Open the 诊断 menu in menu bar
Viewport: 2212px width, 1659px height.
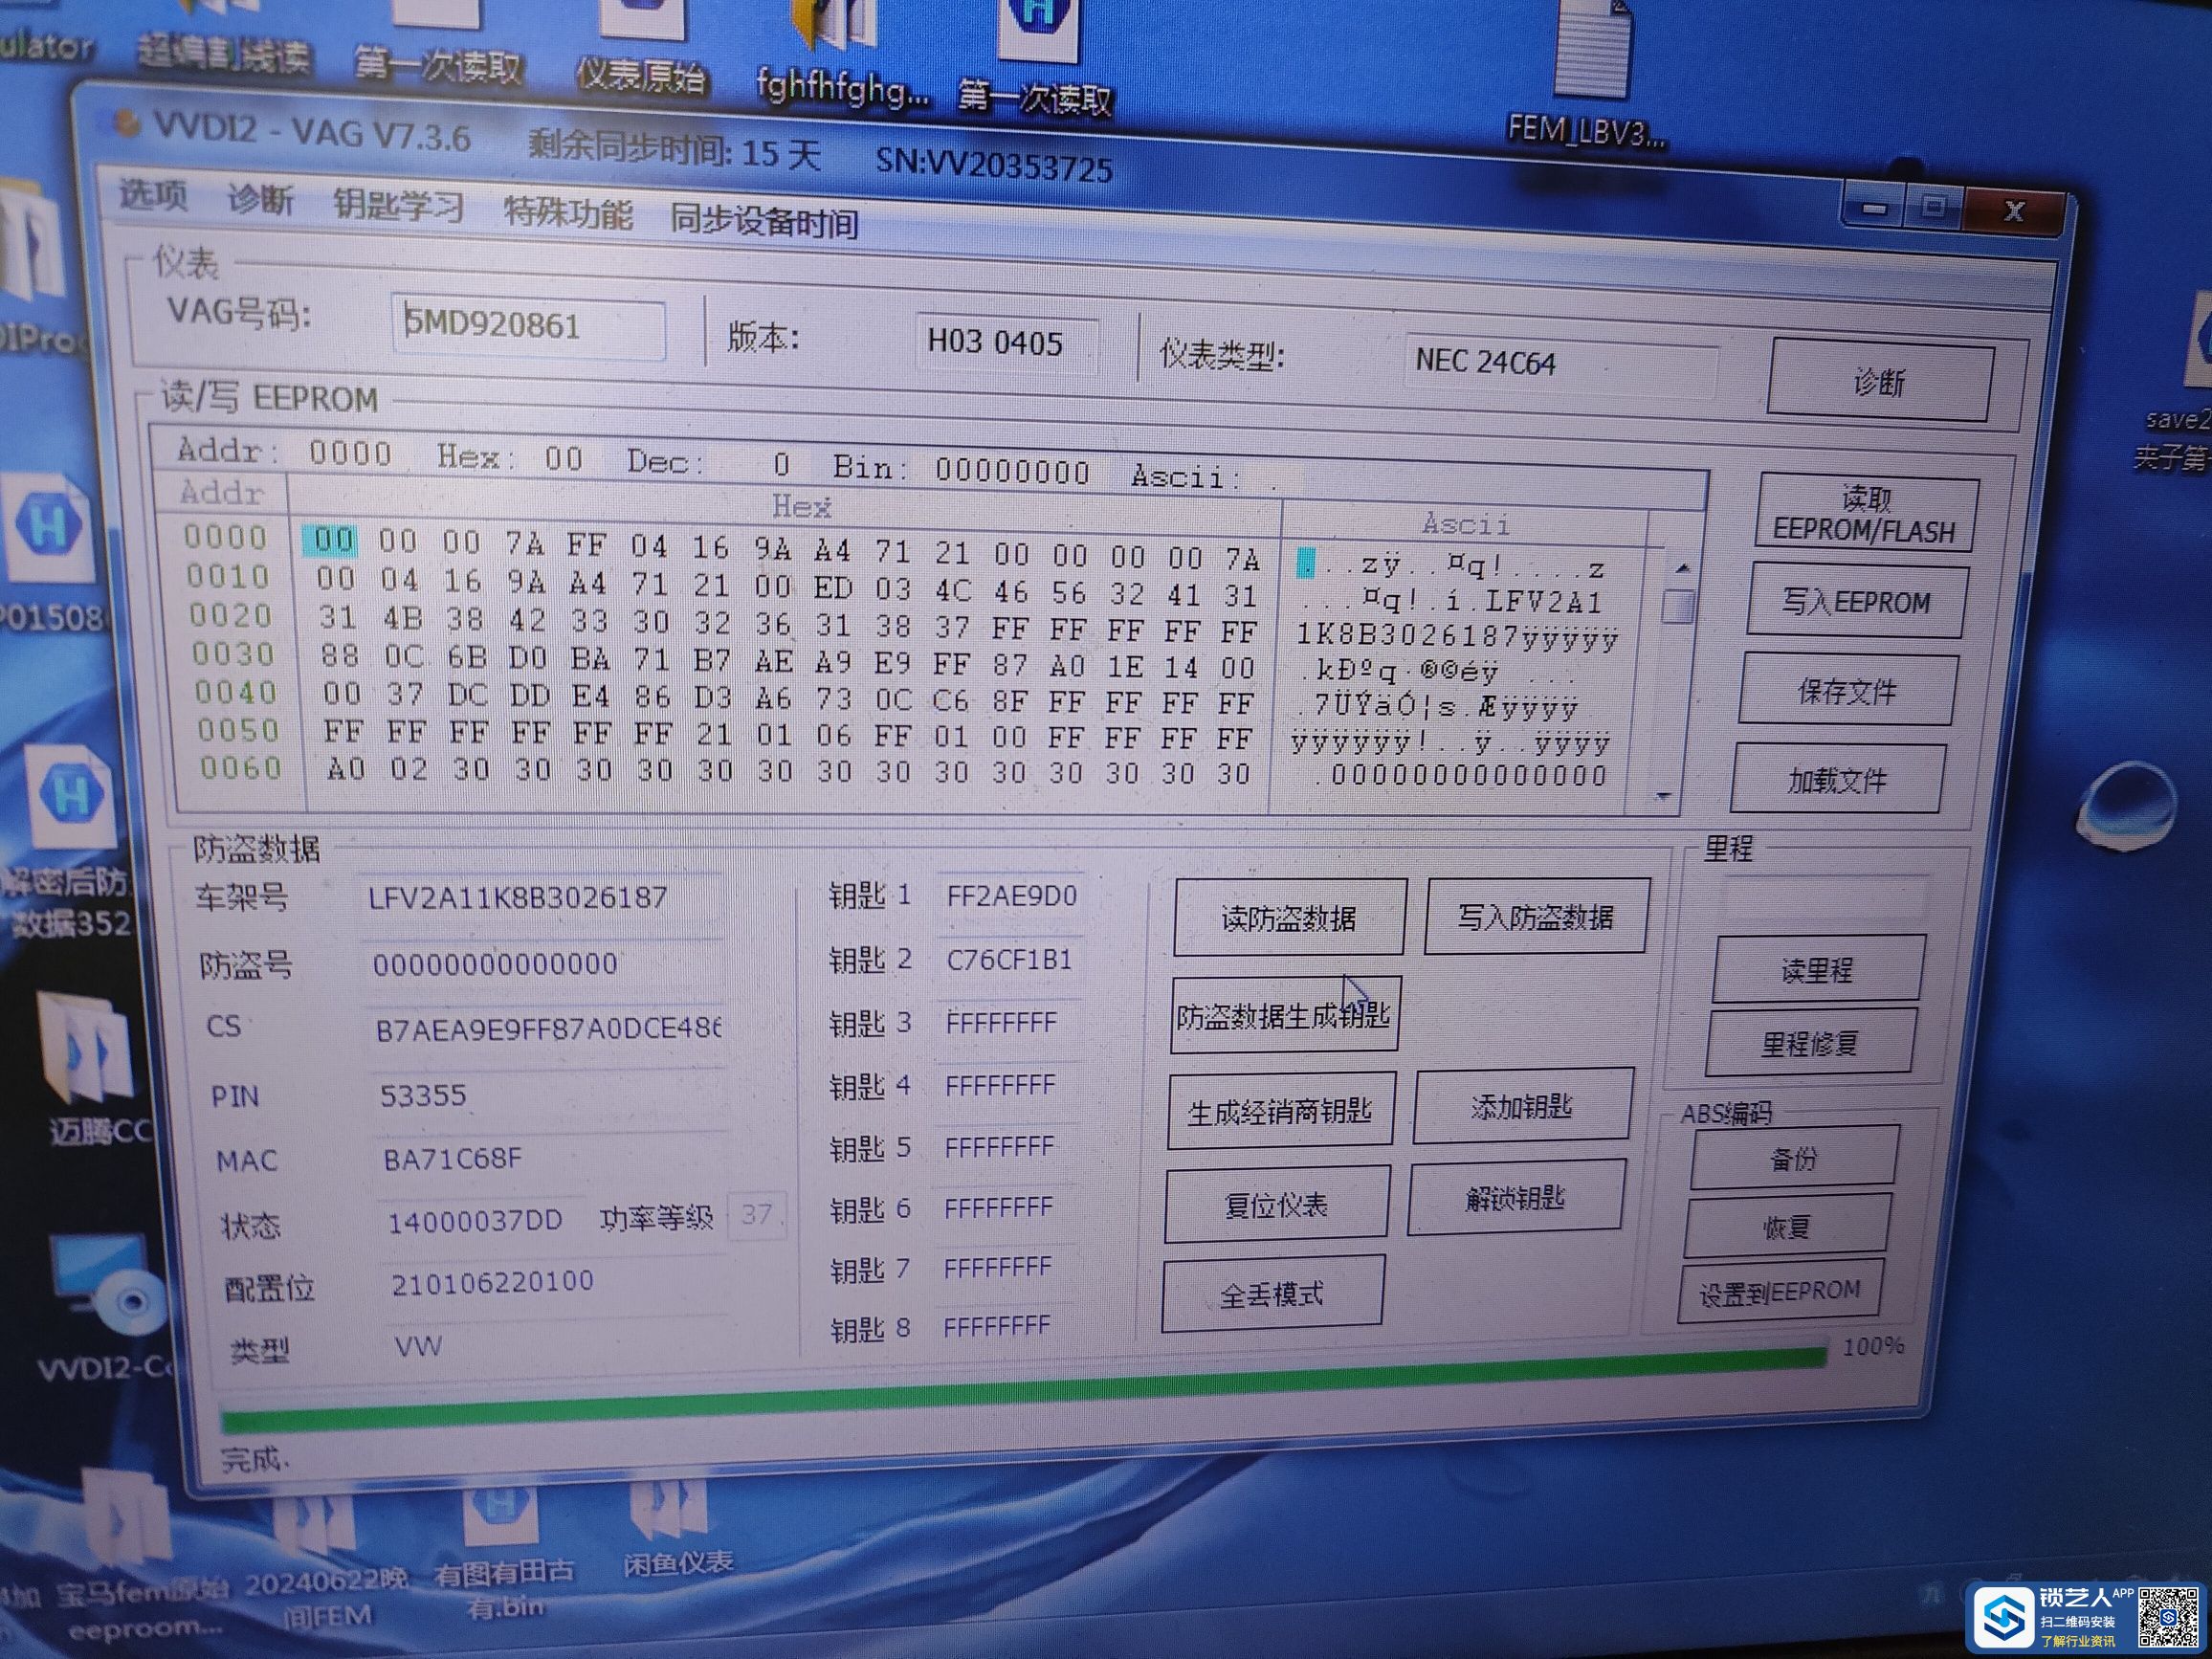[261, 200]
